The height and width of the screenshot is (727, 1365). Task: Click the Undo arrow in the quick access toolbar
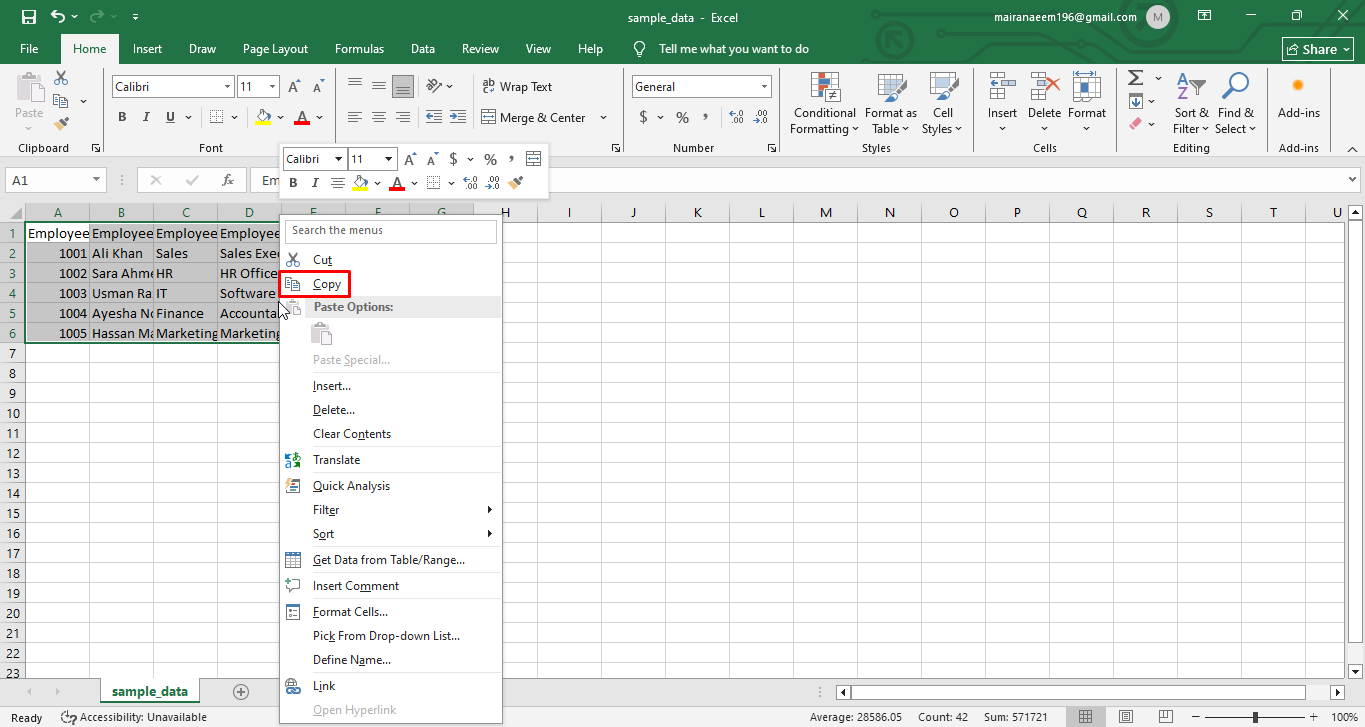(57, 17)
